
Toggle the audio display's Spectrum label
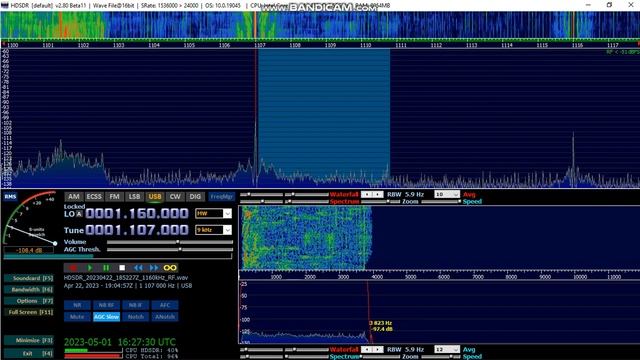tap(344, 356)
